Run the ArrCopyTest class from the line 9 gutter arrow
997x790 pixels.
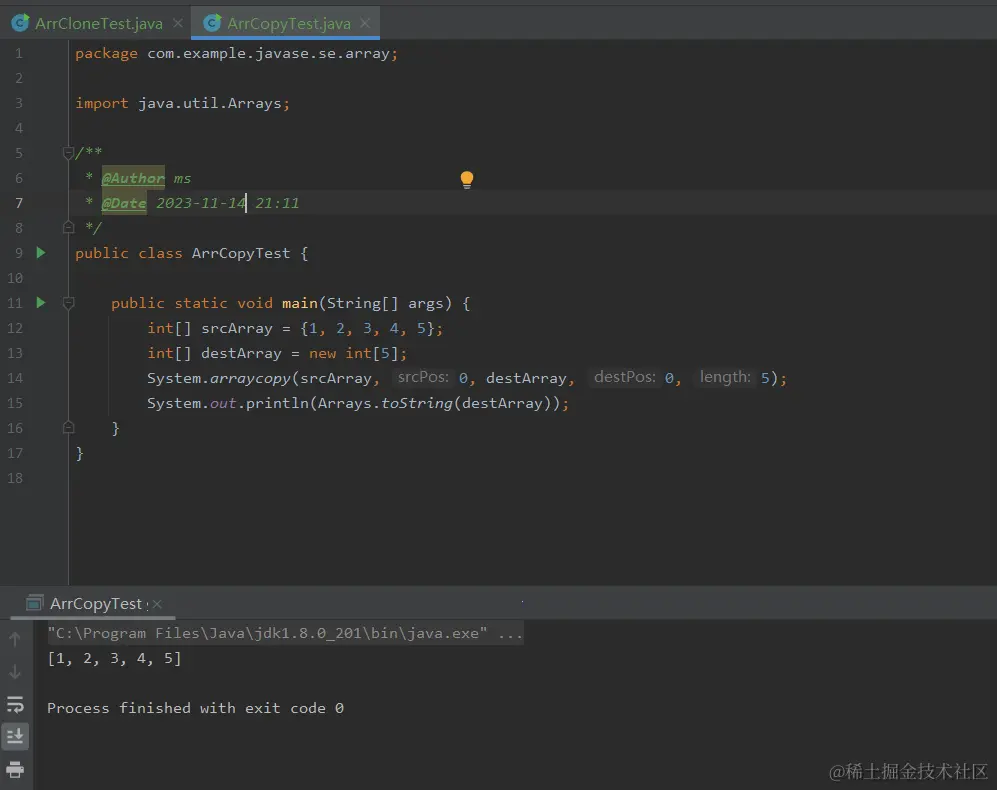point(41,253)
